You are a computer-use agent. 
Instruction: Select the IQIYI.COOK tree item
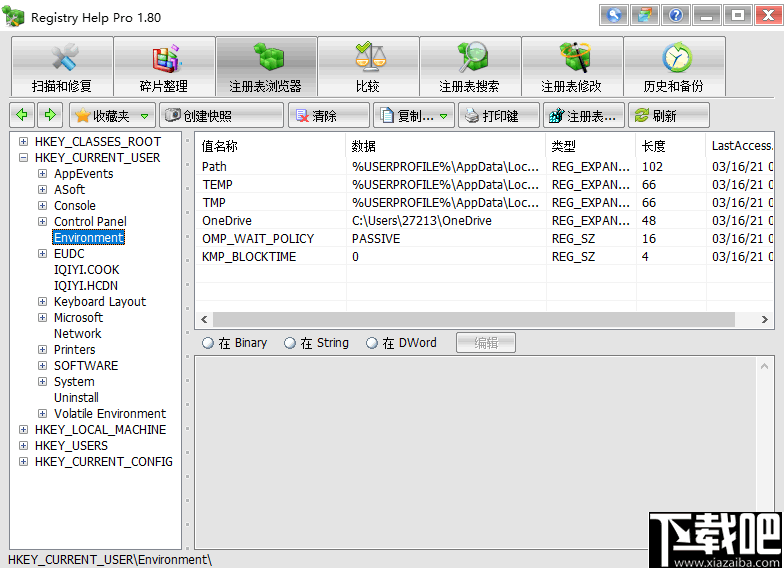86,270
